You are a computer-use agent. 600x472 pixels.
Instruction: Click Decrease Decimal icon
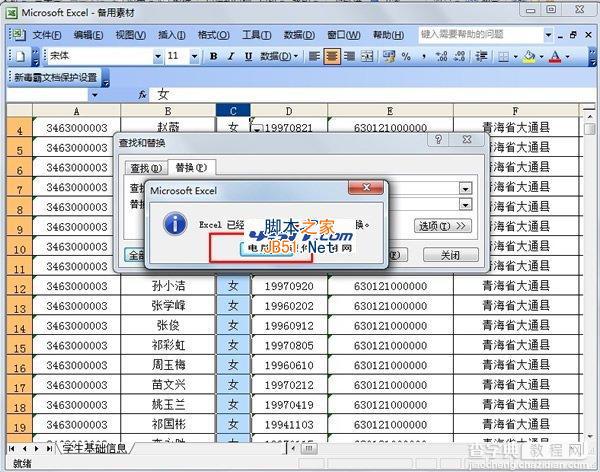point(459,57)
